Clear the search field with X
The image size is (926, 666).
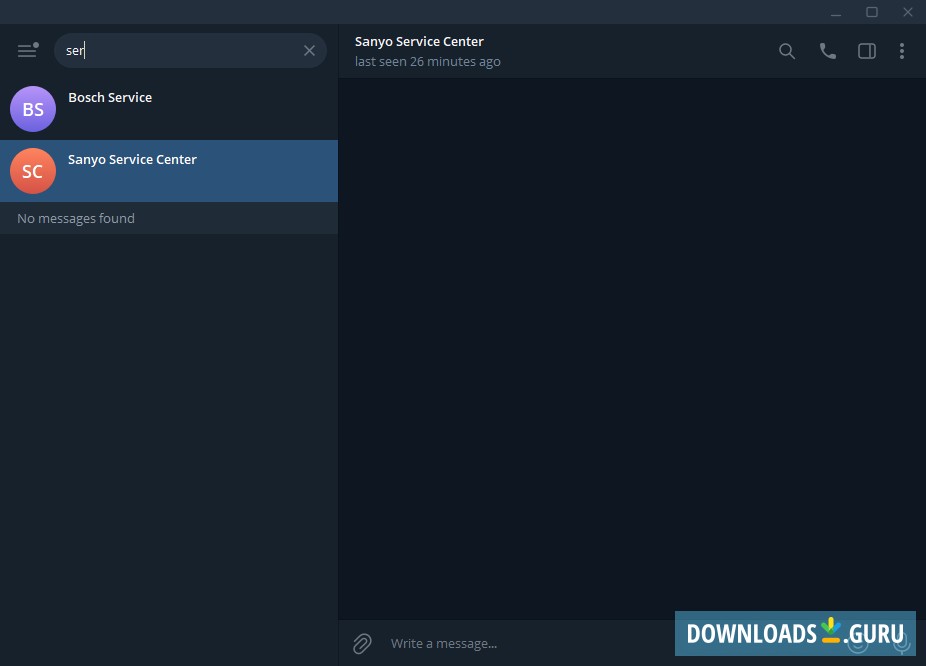(309, 51)
